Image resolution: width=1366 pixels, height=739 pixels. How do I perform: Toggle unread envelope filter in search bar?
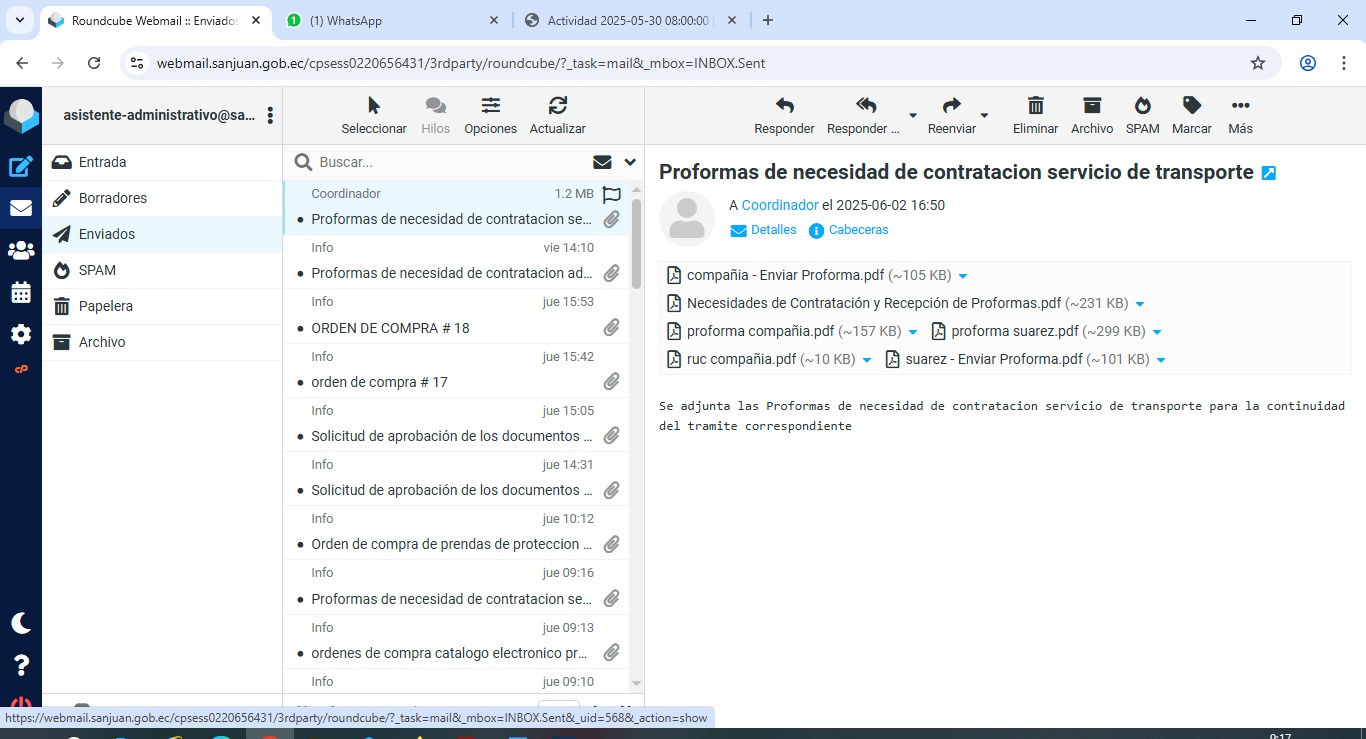[x=602, y=162]
